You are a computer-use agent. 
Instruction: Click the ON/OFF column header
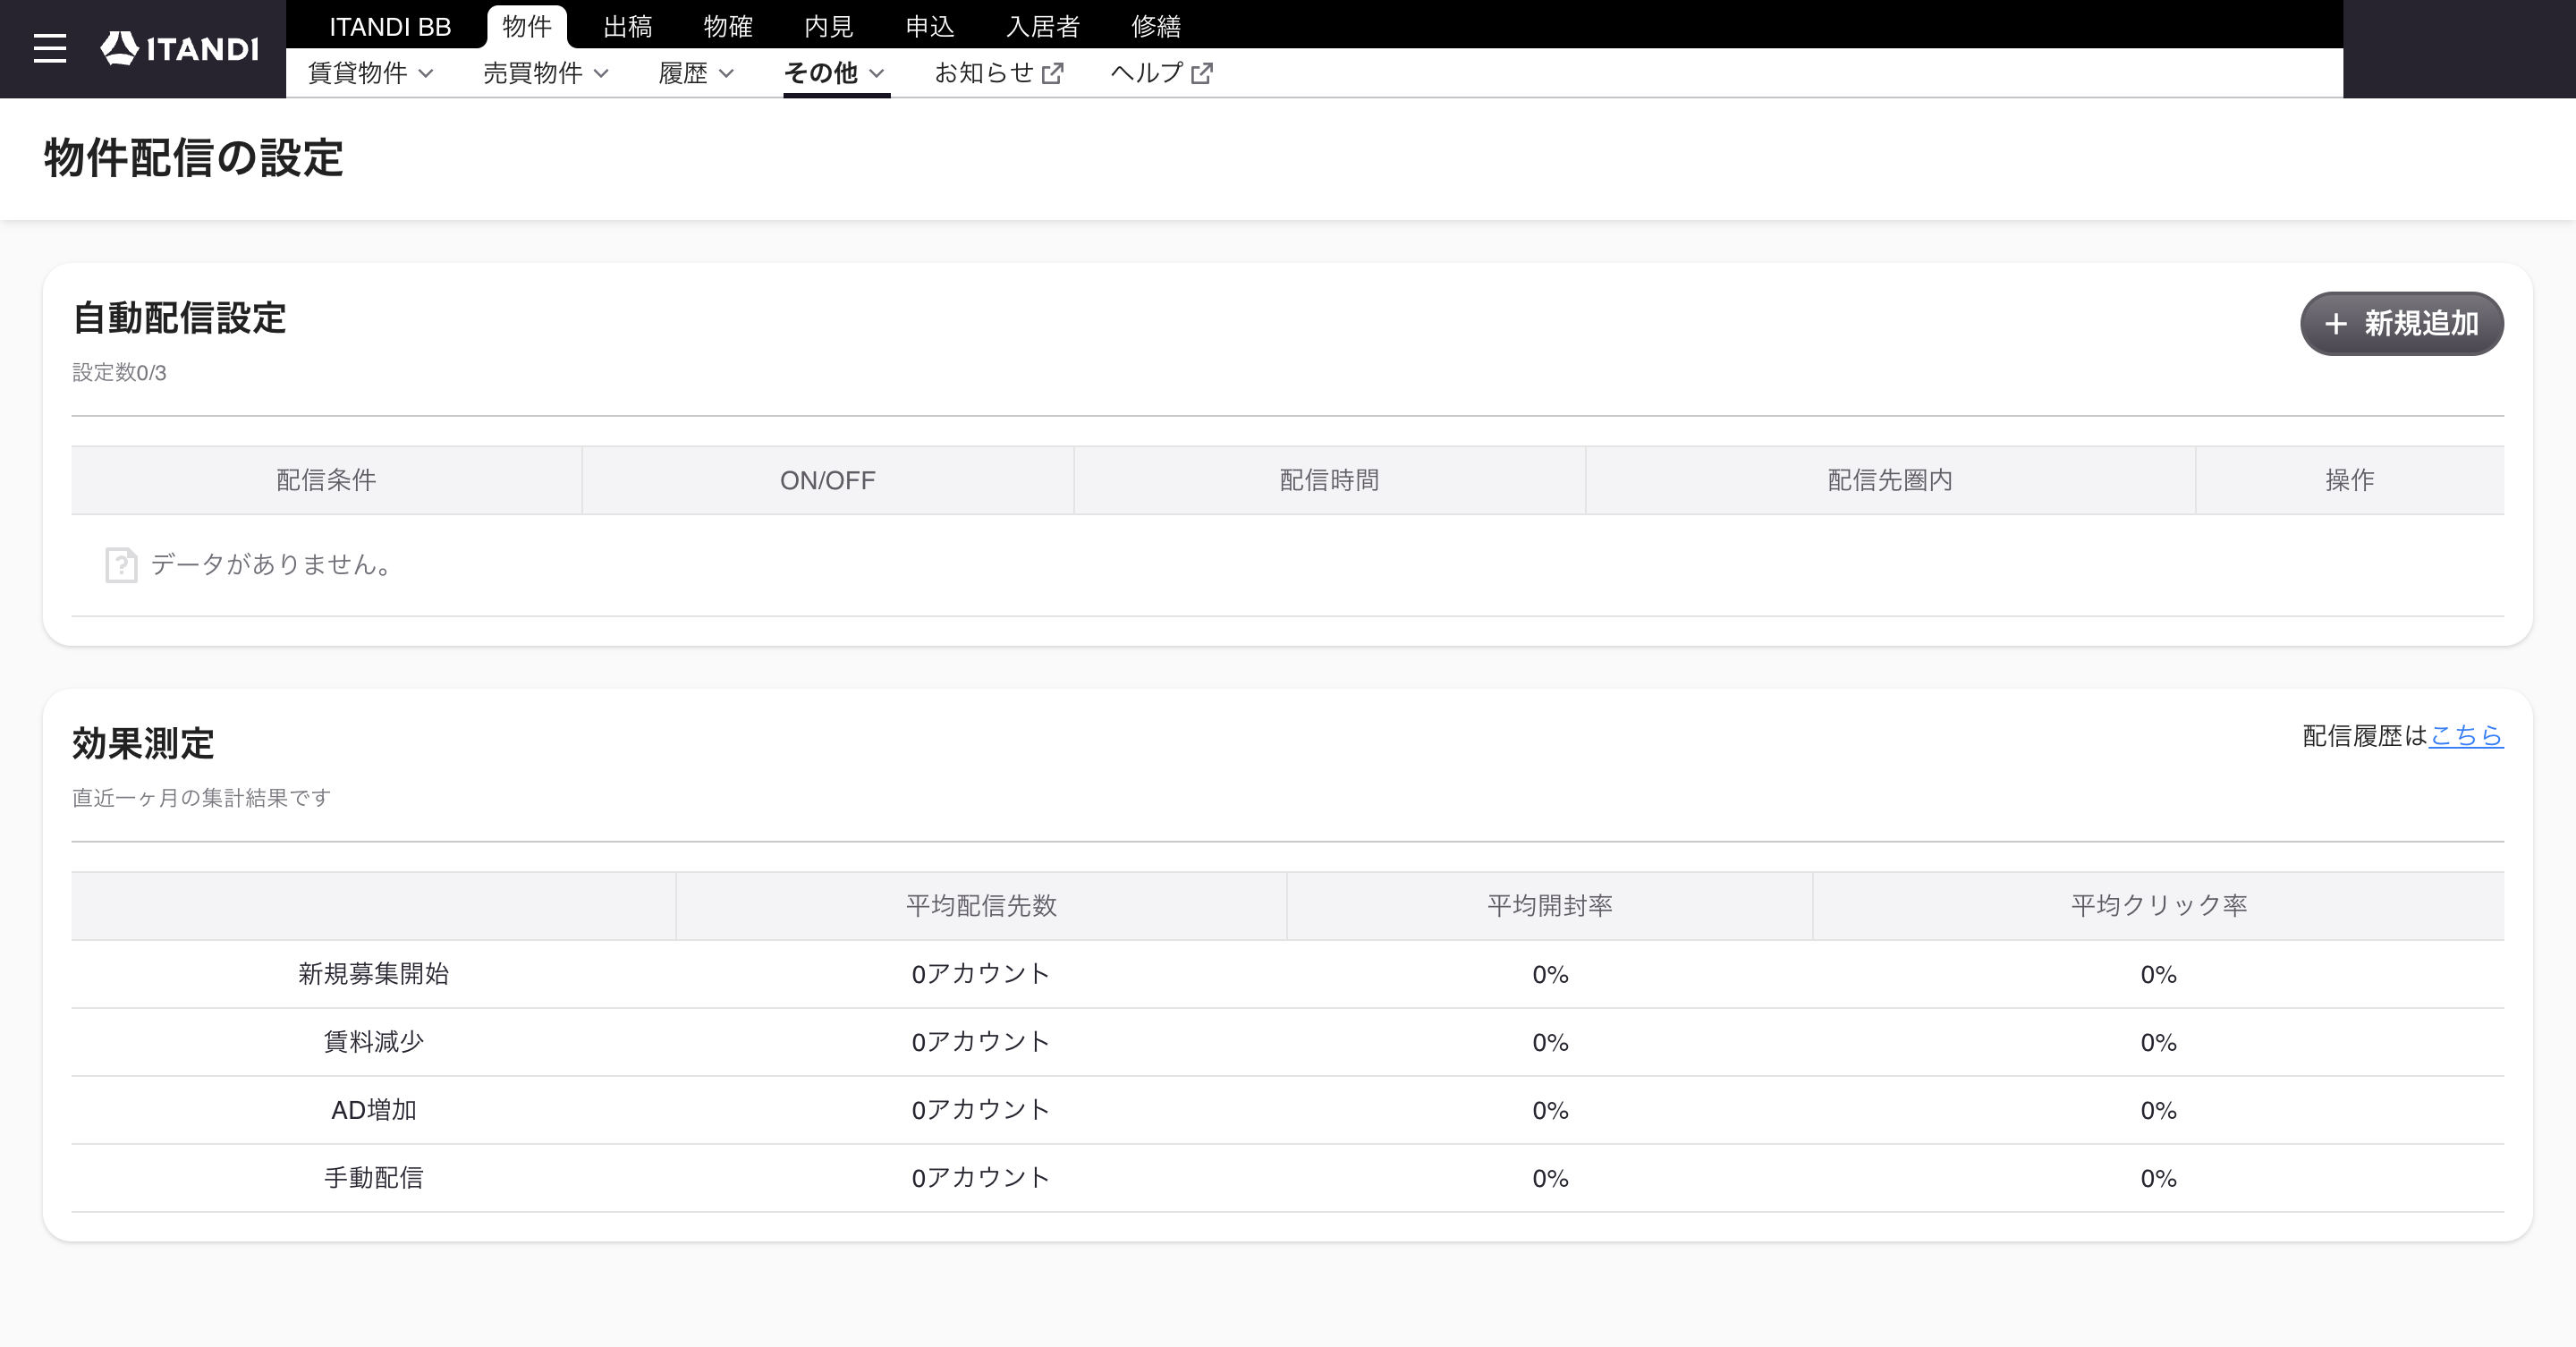point(828,481)
